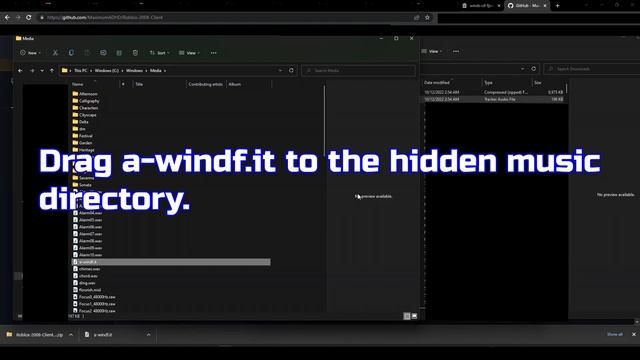Viewport: 640px width, 360px height.
Task: Click the Search Downloads input field
Action: [592, 69]
